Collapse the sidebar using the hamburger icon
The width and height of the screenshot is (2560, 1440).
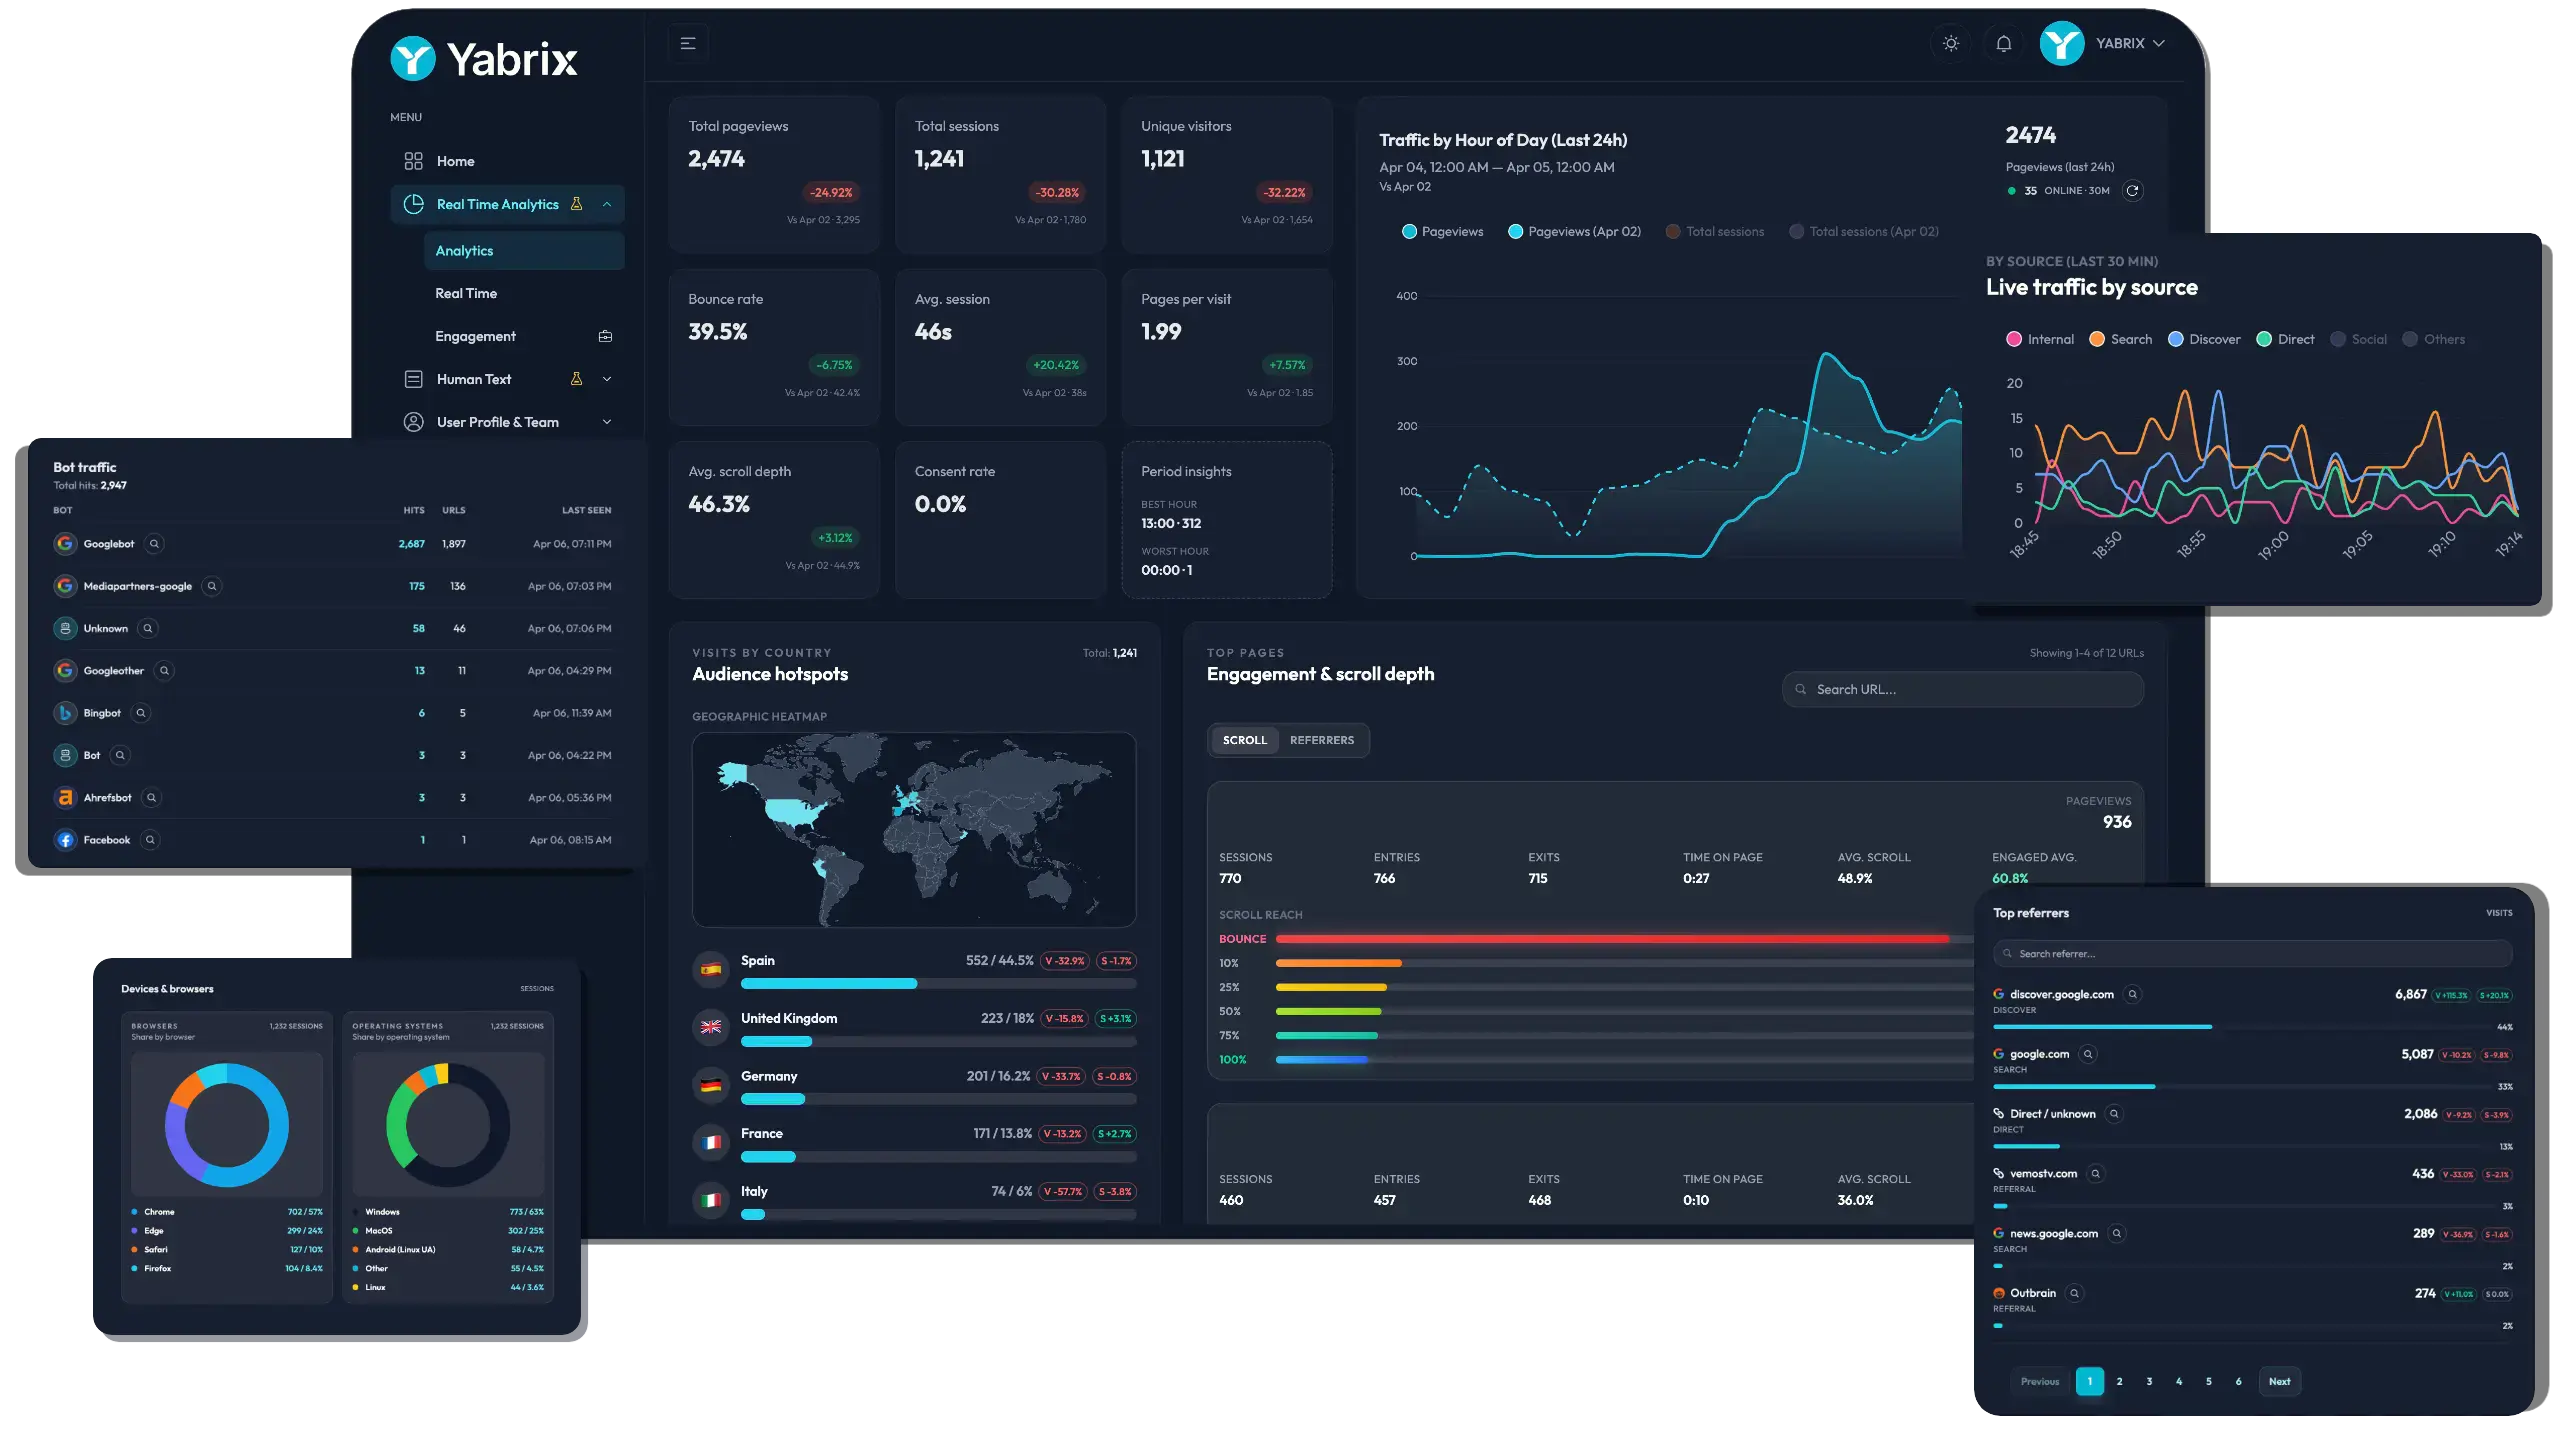click(688, 42)
